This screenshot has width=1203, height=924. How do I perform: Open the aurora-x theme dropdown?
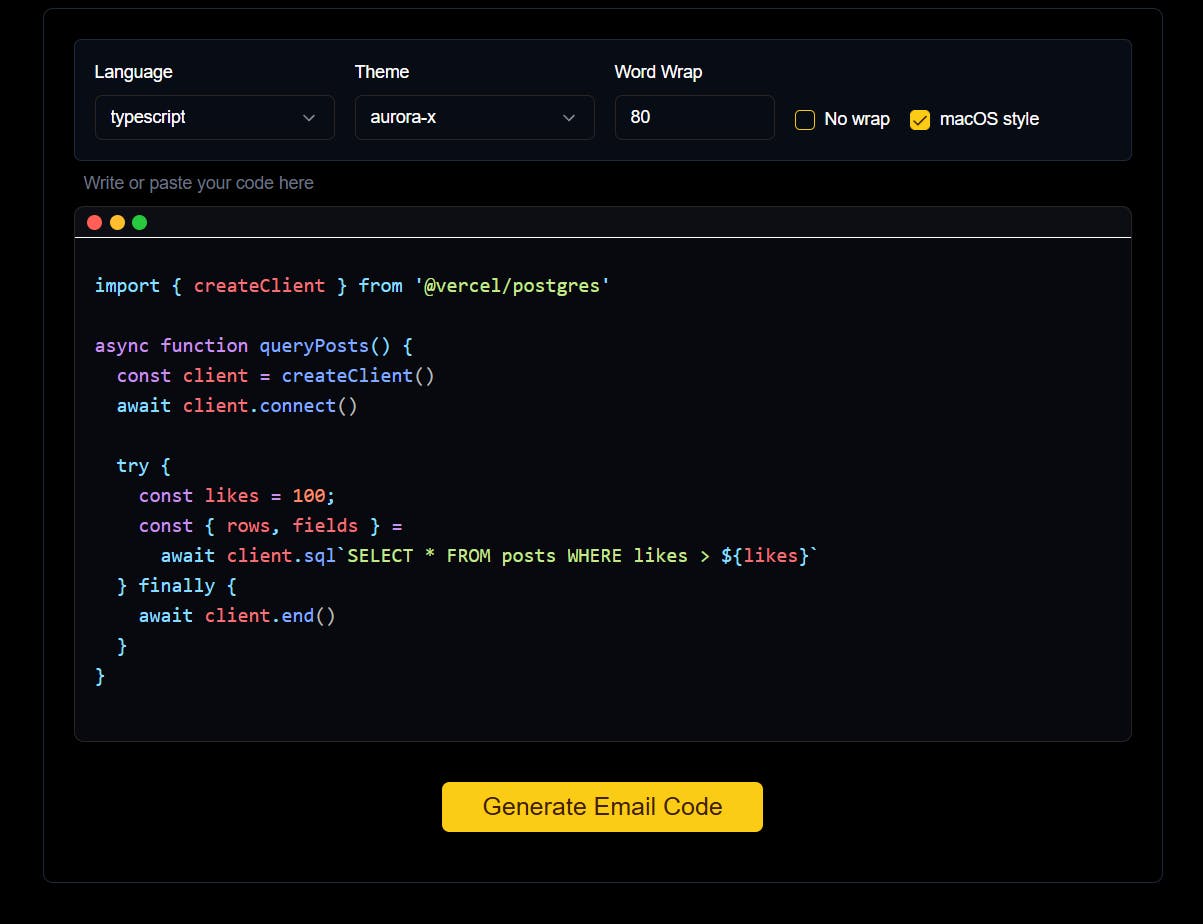[x=475, y=117]
